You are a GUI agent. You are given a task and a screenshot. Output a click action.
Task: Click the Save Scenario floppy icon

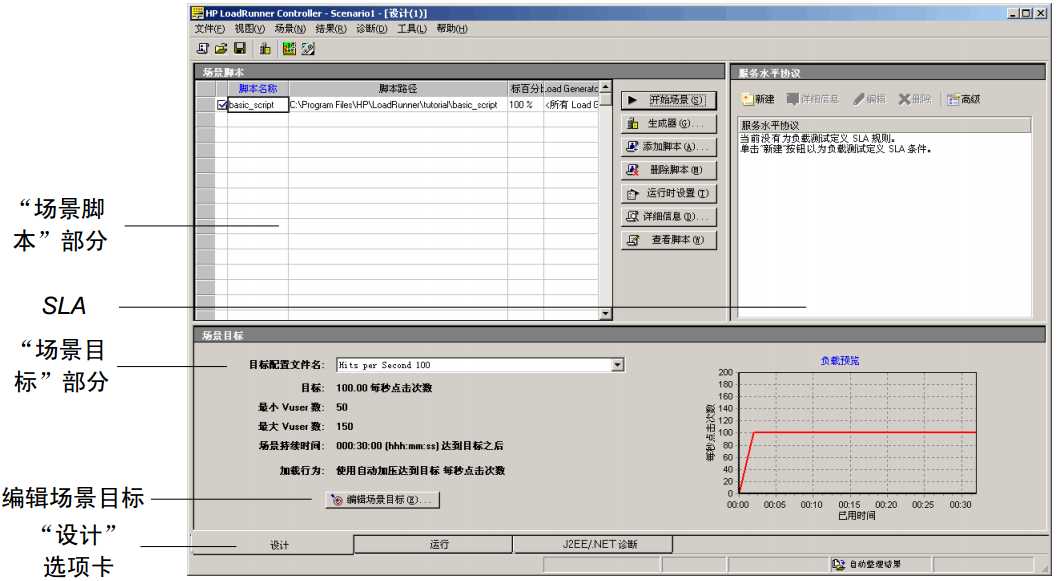(240, 49)
